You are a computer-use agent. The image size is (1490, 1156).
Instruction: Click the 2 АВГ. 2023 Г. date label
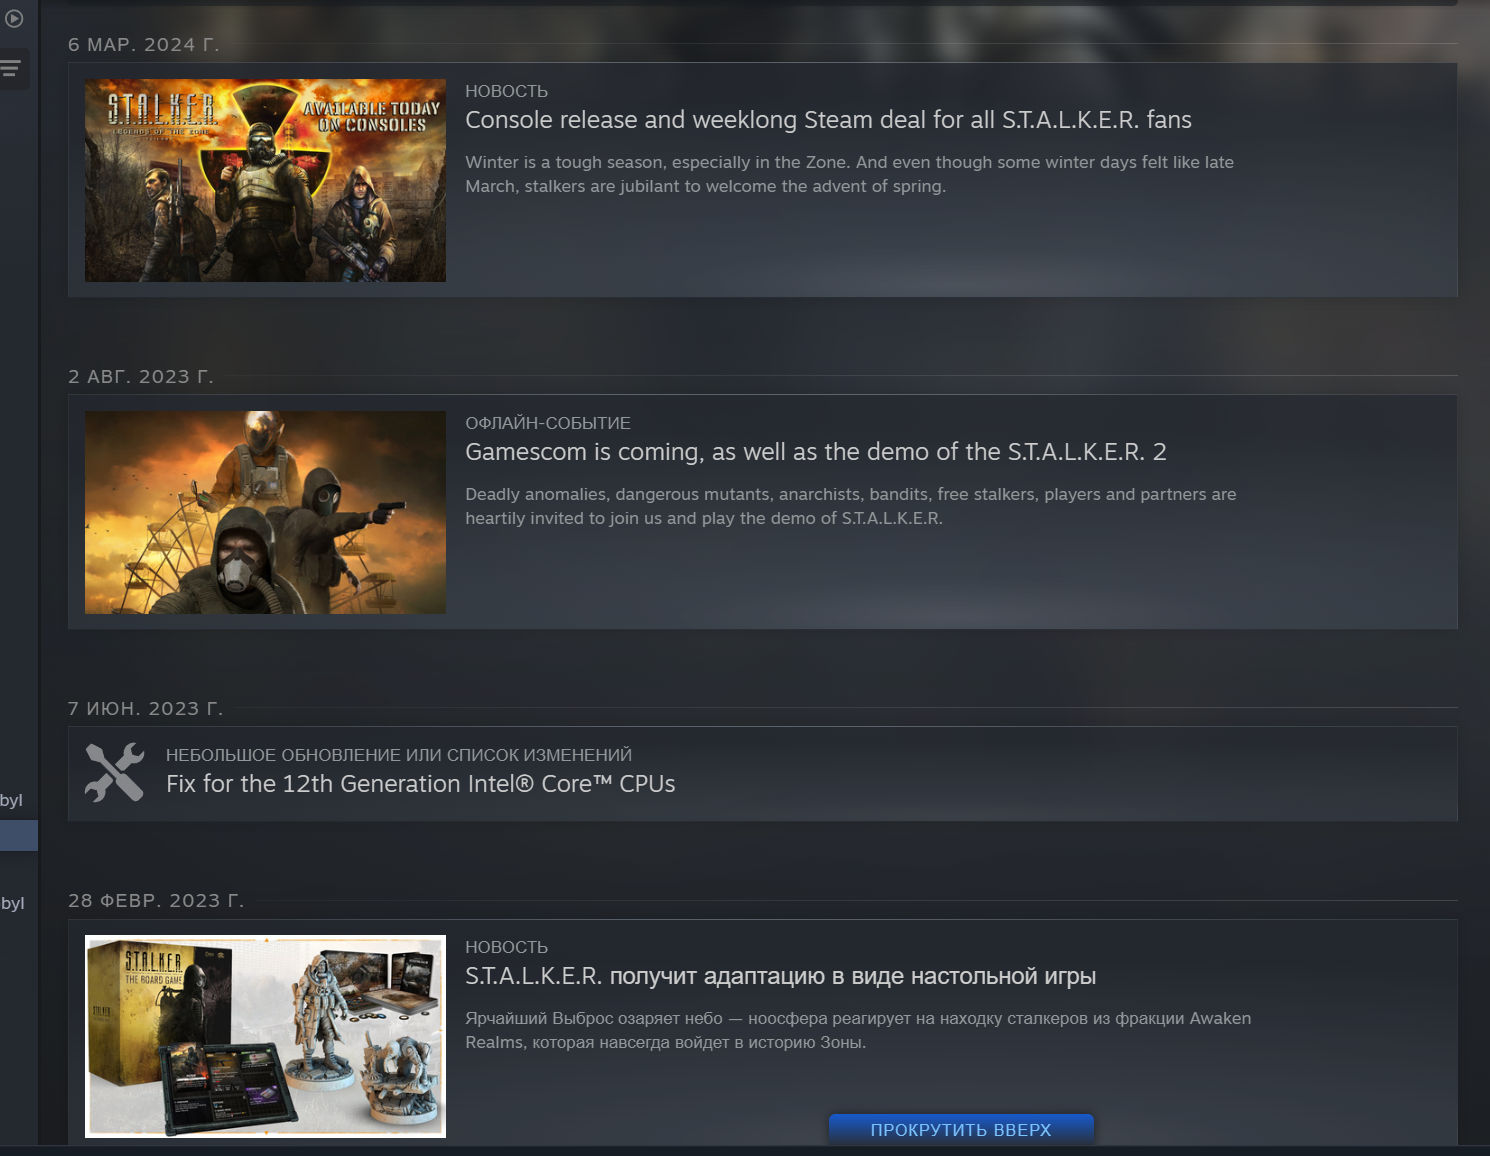pyautogui.click(x=141, y=377)
